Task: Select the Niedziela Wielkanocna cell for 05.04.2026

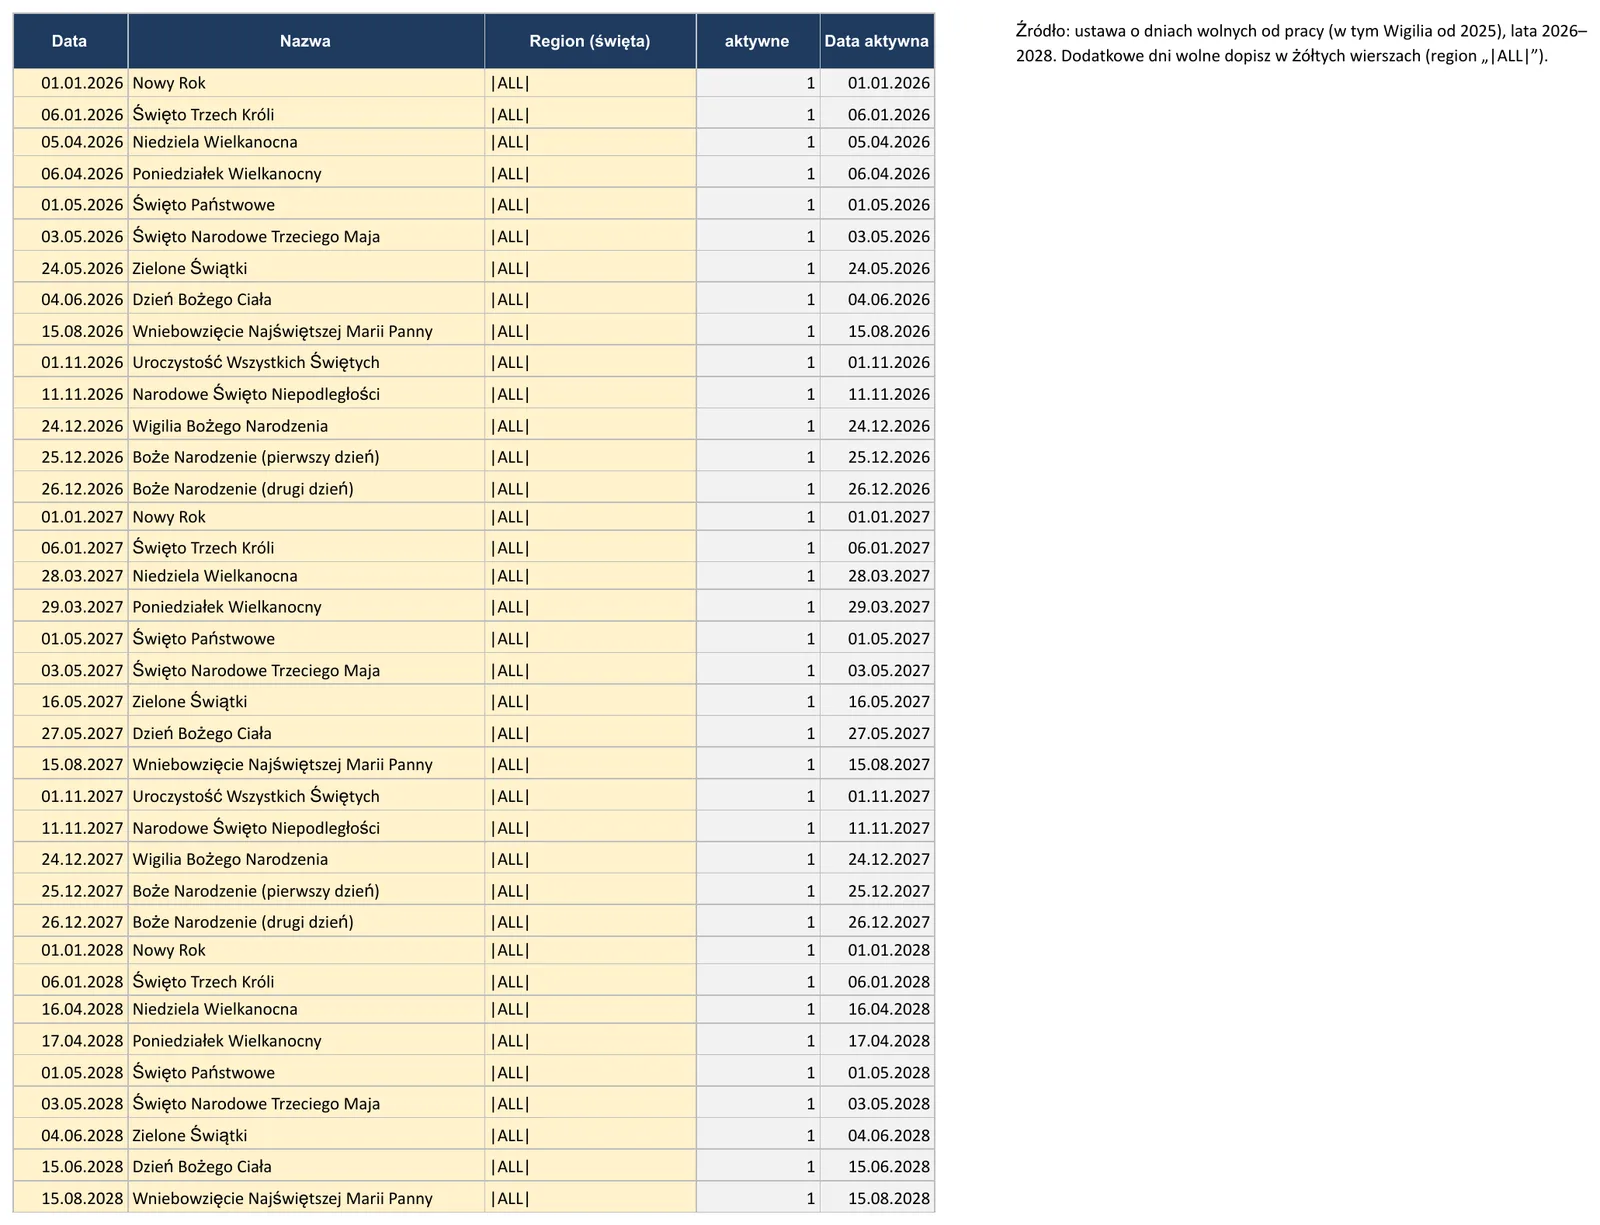Action: 306,142
